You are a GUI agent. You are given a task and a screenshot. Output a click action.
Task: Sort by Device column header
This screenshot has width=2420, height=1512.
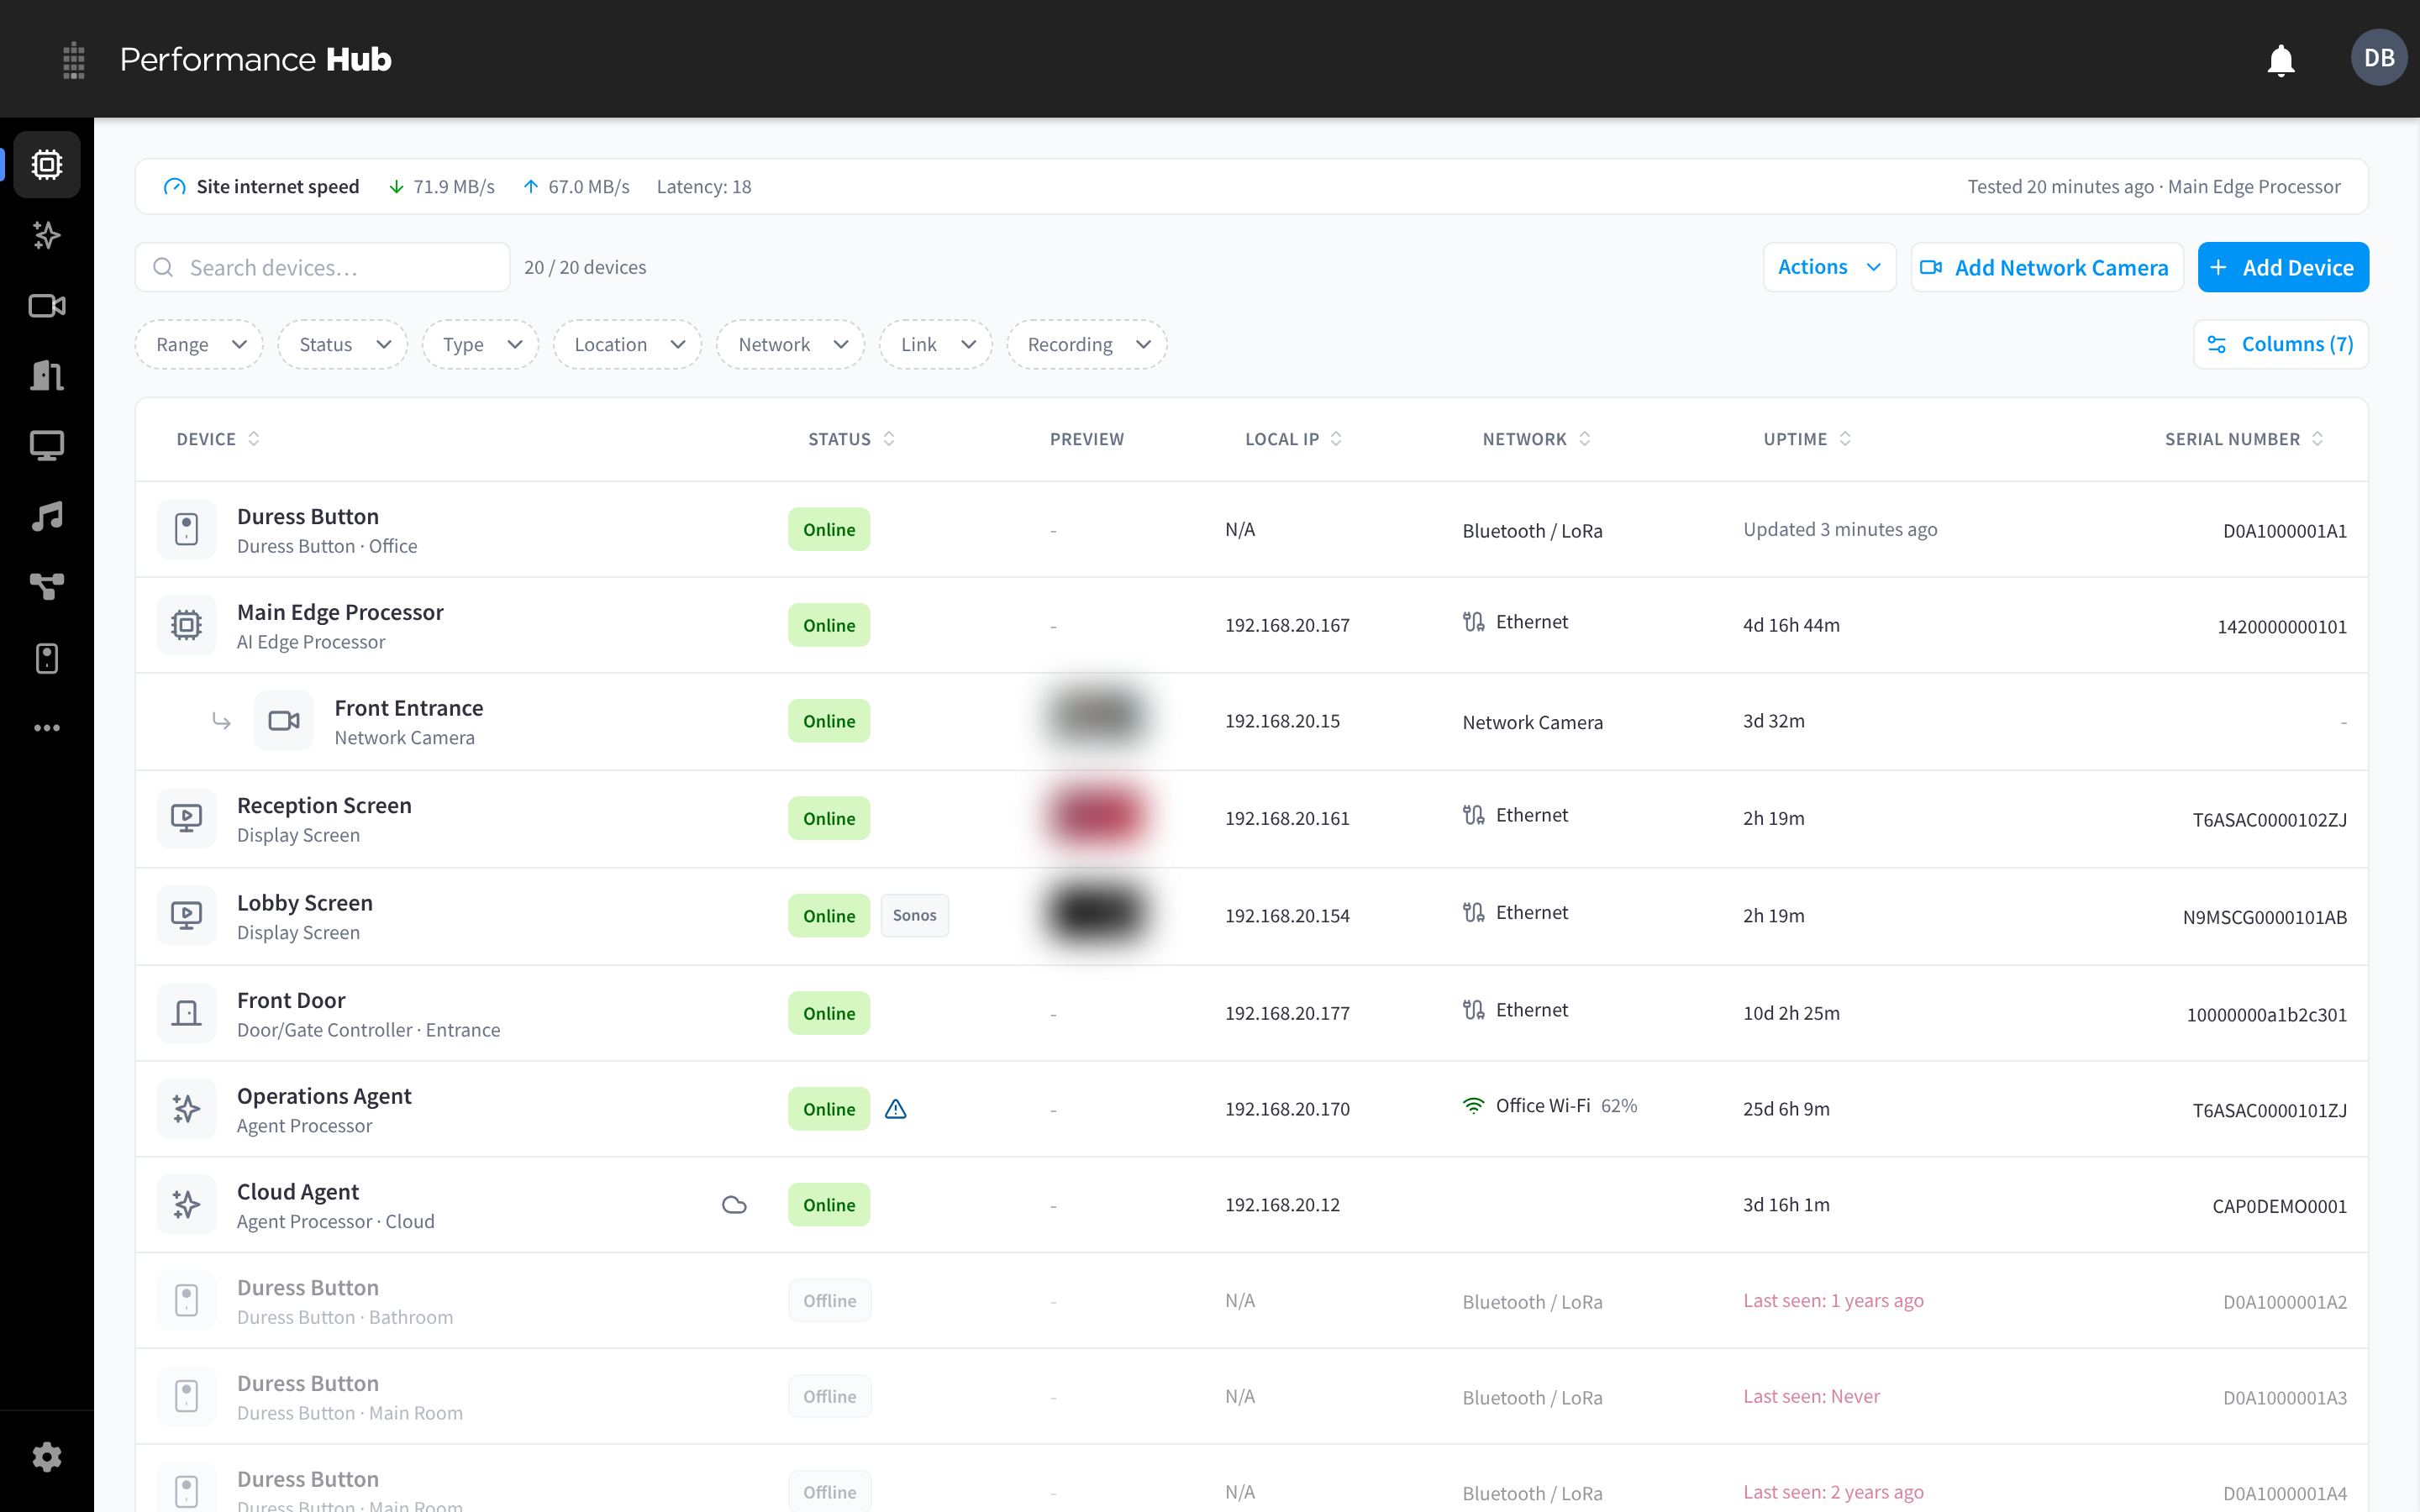coord(218,439)
